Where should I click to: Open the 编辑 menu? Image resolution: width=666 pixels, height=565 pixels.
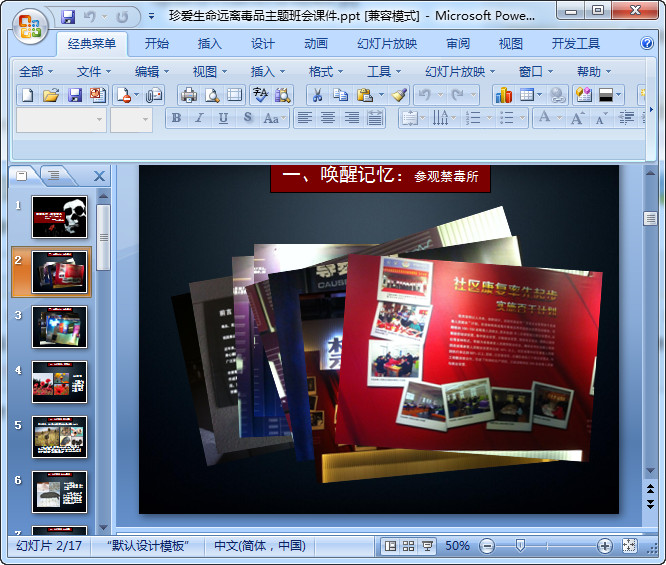tap(152, 71)
